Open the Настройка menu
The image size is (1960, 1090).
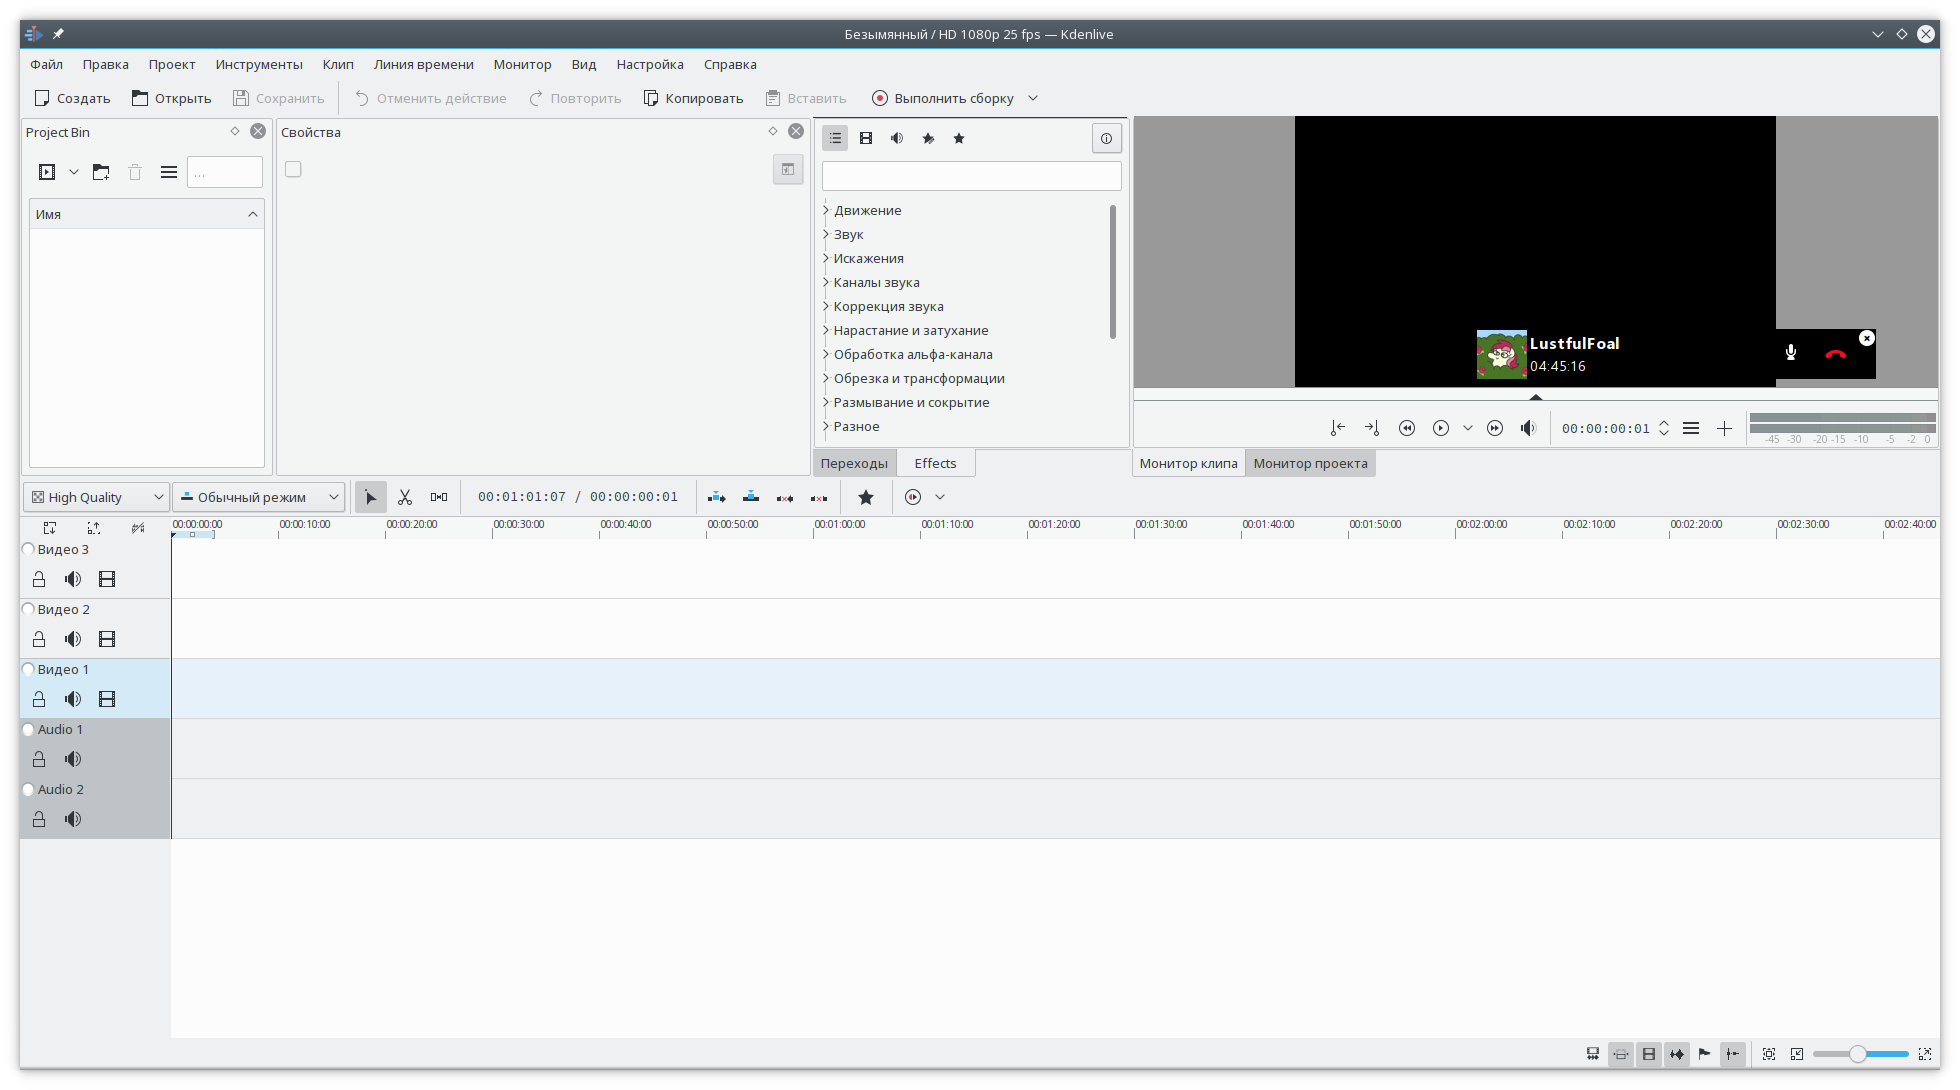[650, 64]
